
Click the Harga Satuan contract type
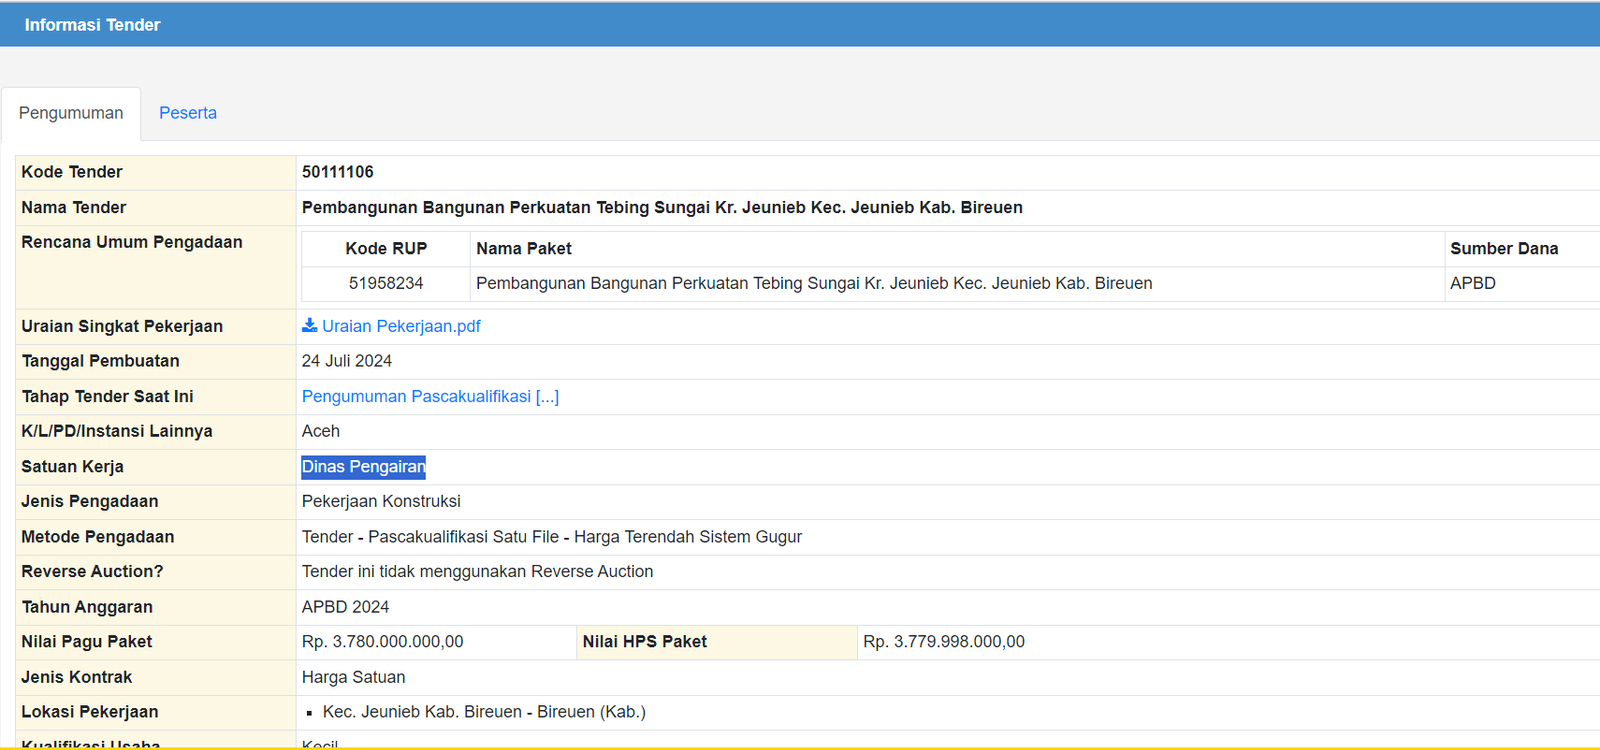click(354, 677)
